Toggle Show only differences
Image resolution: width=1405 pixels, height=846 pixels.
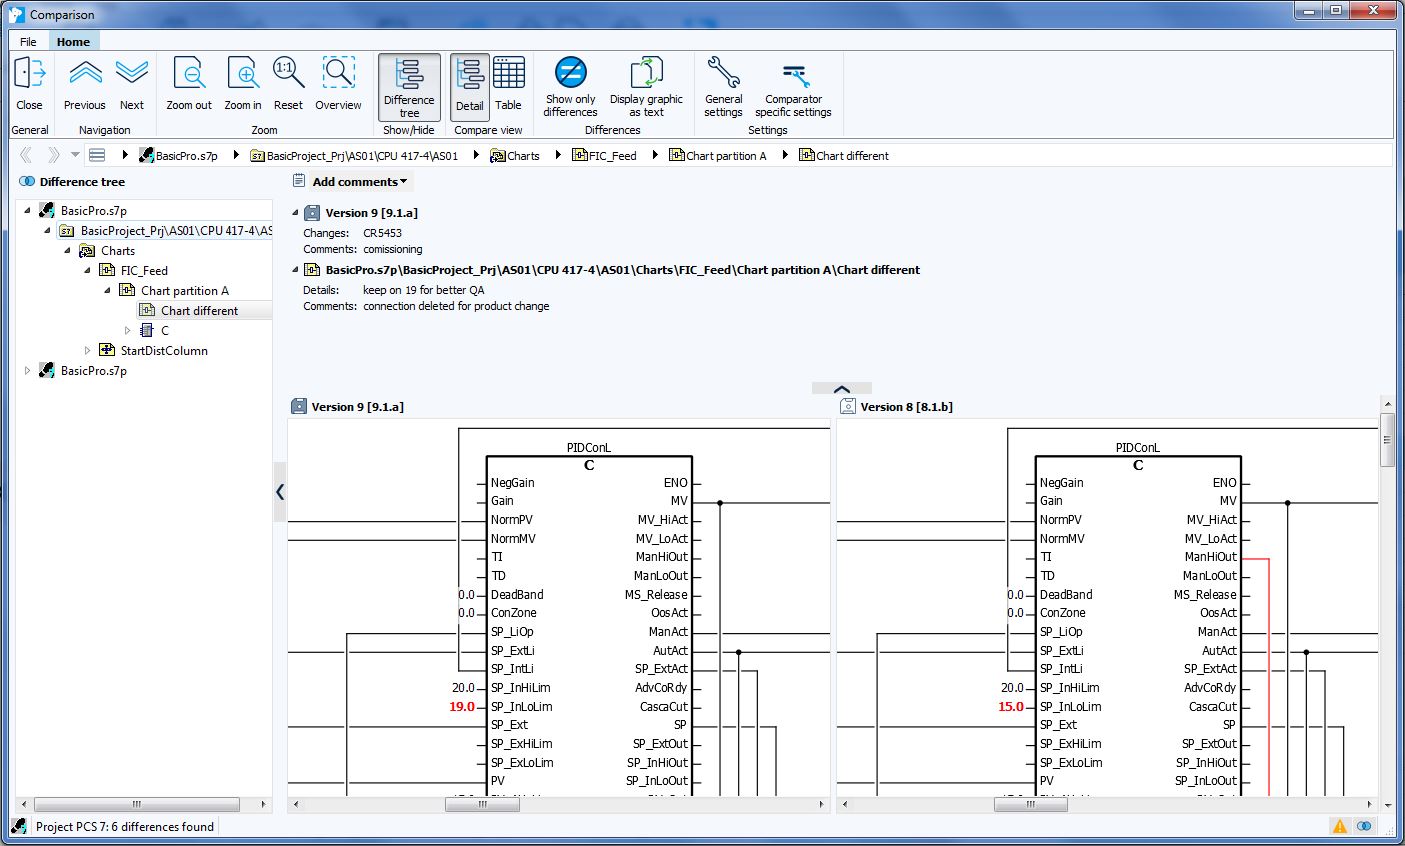pos(570,86)
